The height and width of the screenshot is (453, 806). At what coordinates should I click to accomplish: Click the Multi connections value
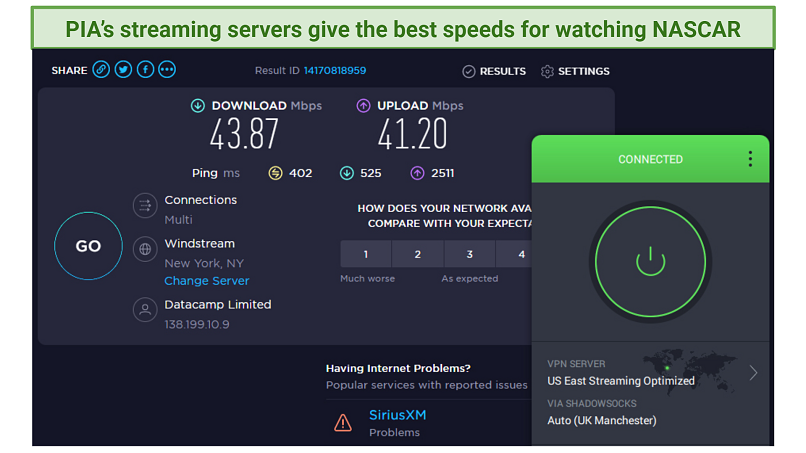178,220
